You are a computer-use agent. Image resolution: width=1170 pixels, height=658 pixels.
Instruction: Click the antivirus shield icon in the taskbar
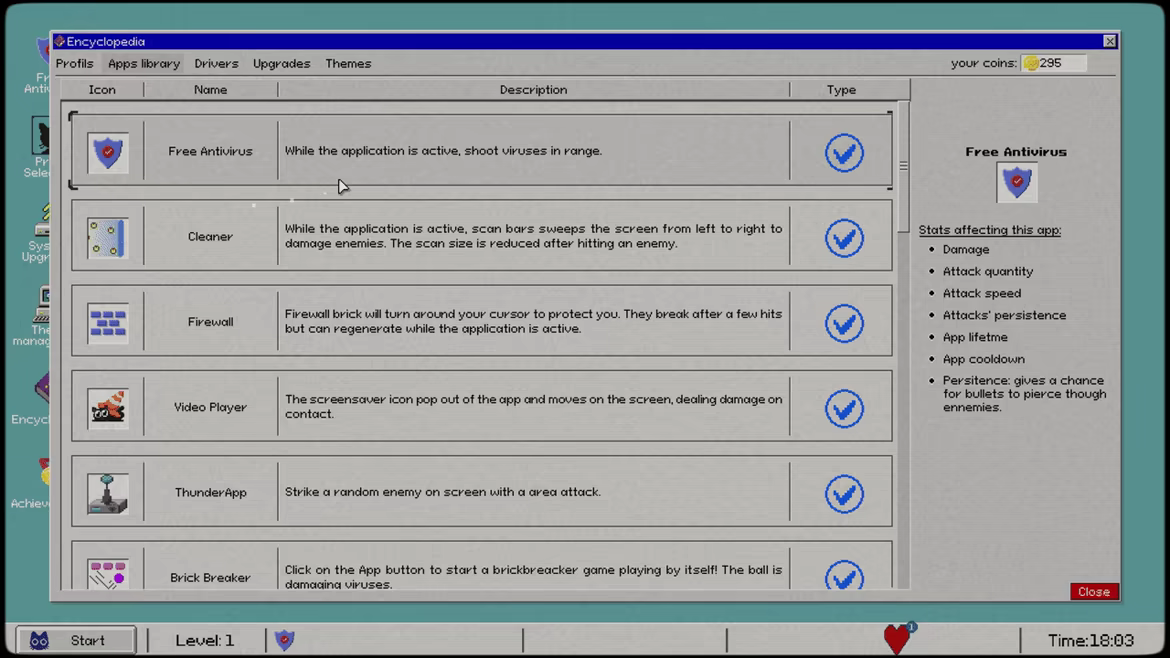click(x=284, y=640)
